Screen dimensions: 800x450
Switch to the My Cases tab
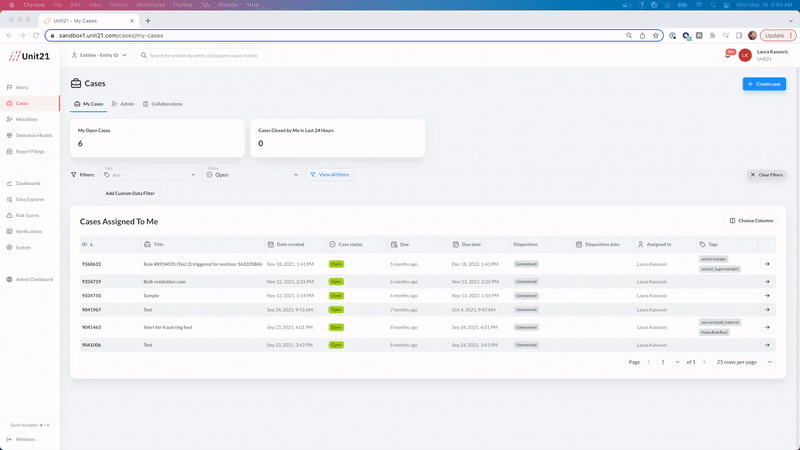89,104
